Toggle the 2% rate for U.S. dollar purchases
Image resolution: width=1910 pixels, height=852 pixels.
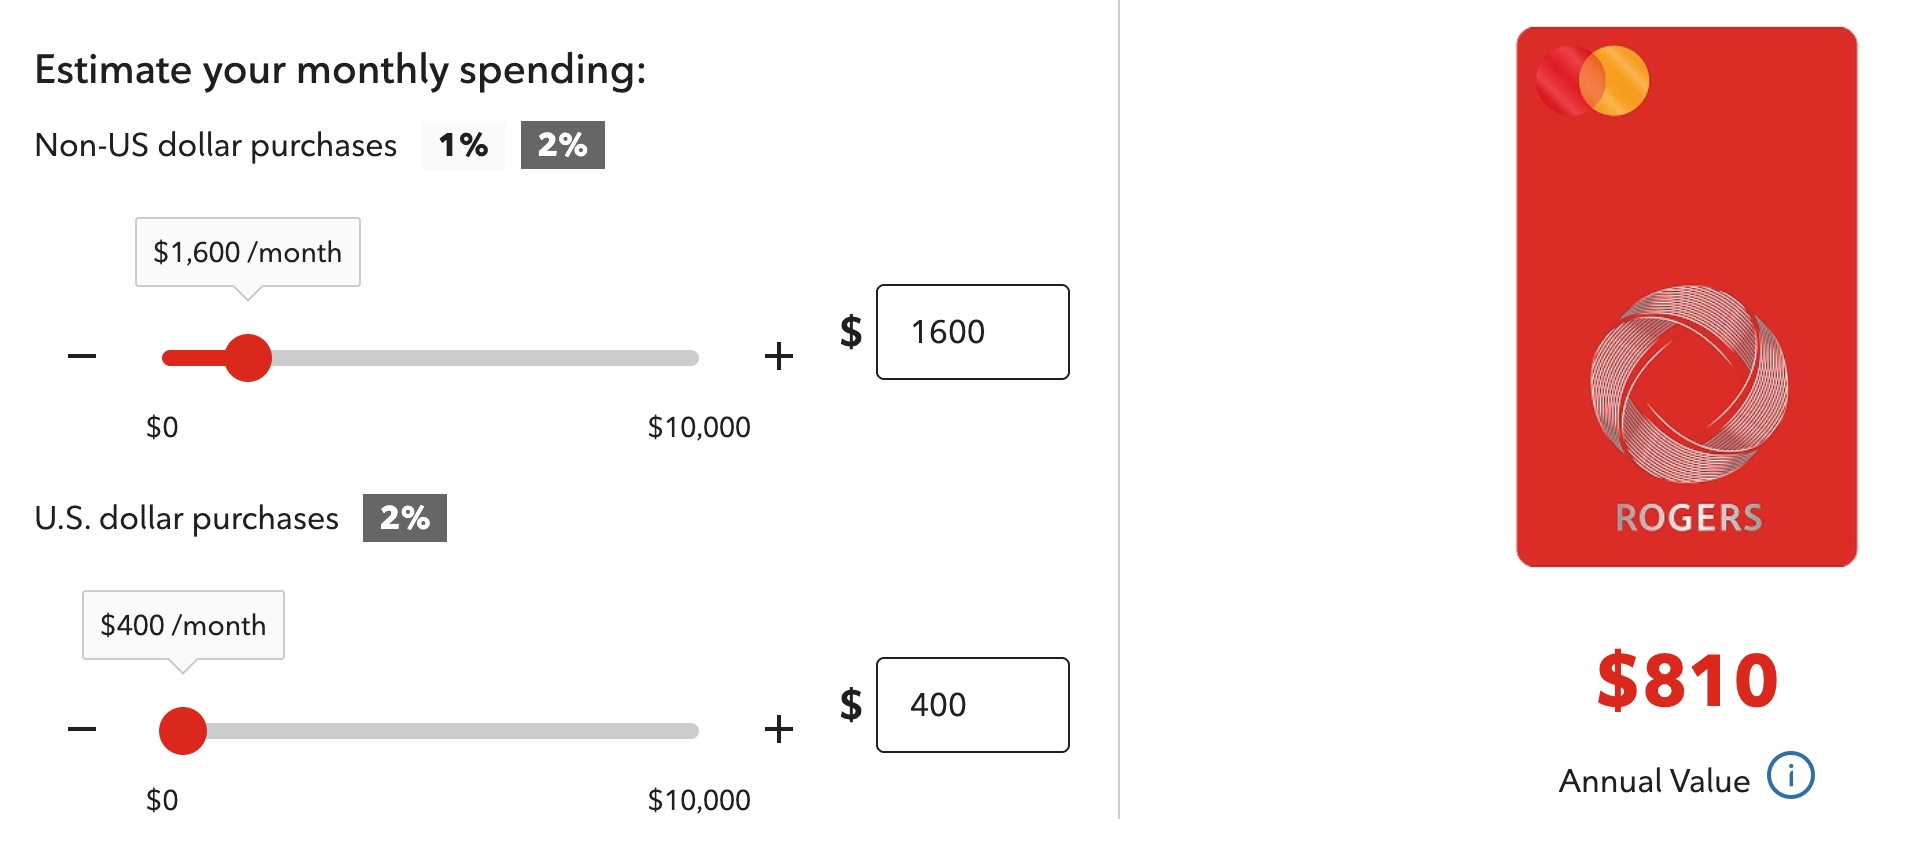[405, 518]
